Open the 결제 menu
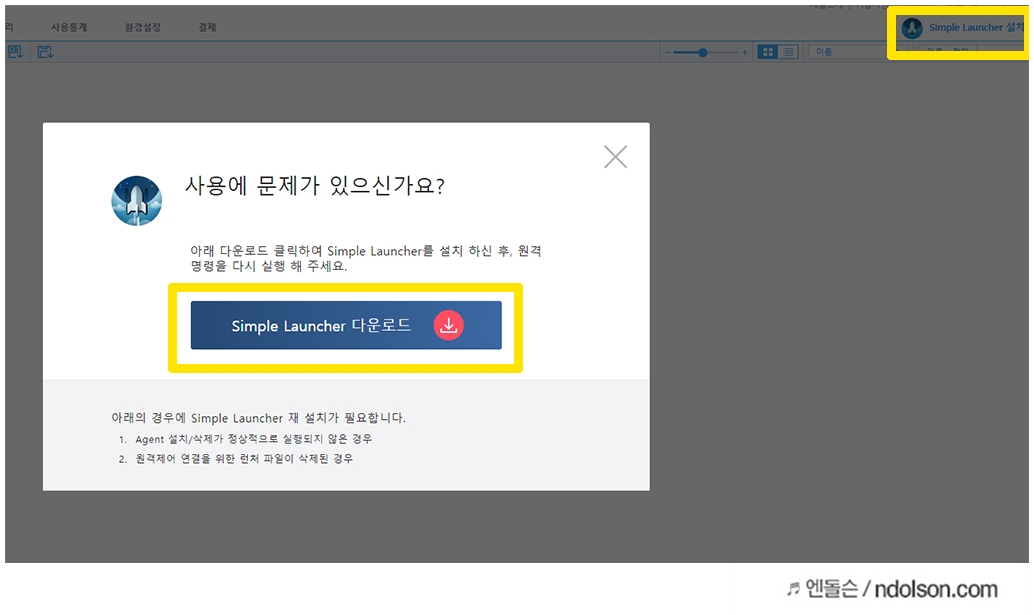 click(x=207, y=27)
